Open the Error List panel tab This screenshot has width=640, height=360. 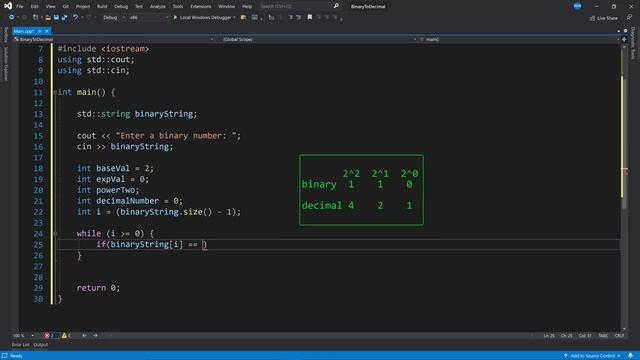point(20,345)
